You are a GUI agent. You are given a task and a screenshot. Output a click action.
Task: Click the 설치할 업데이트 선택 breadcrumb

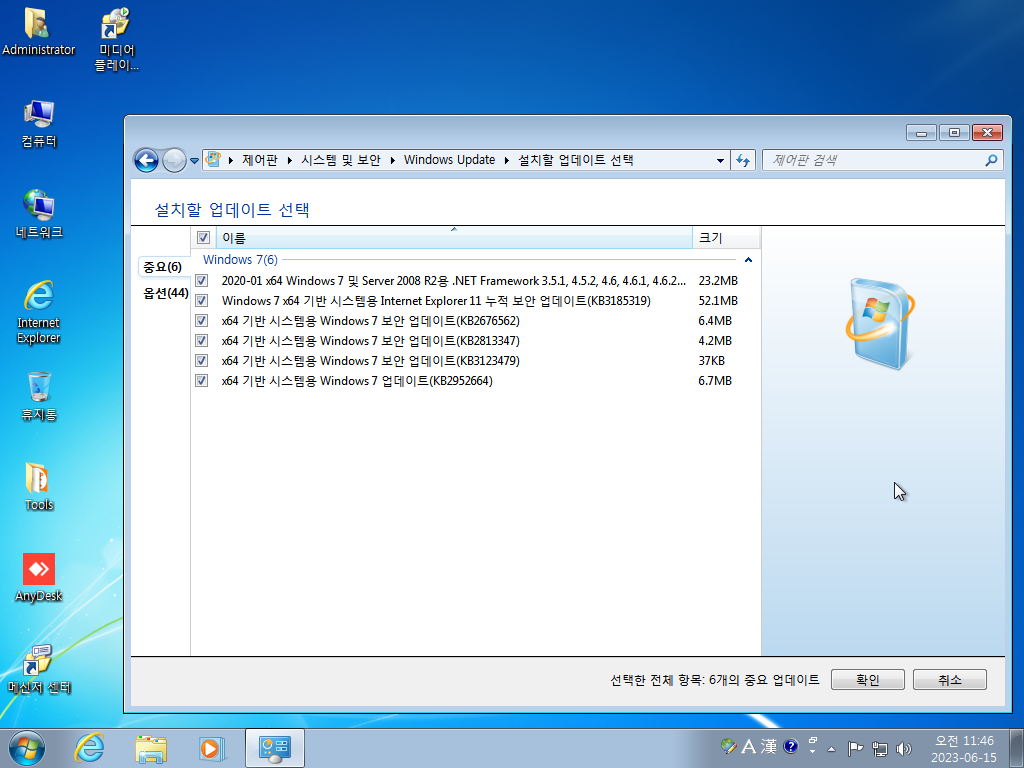(575, 160)
